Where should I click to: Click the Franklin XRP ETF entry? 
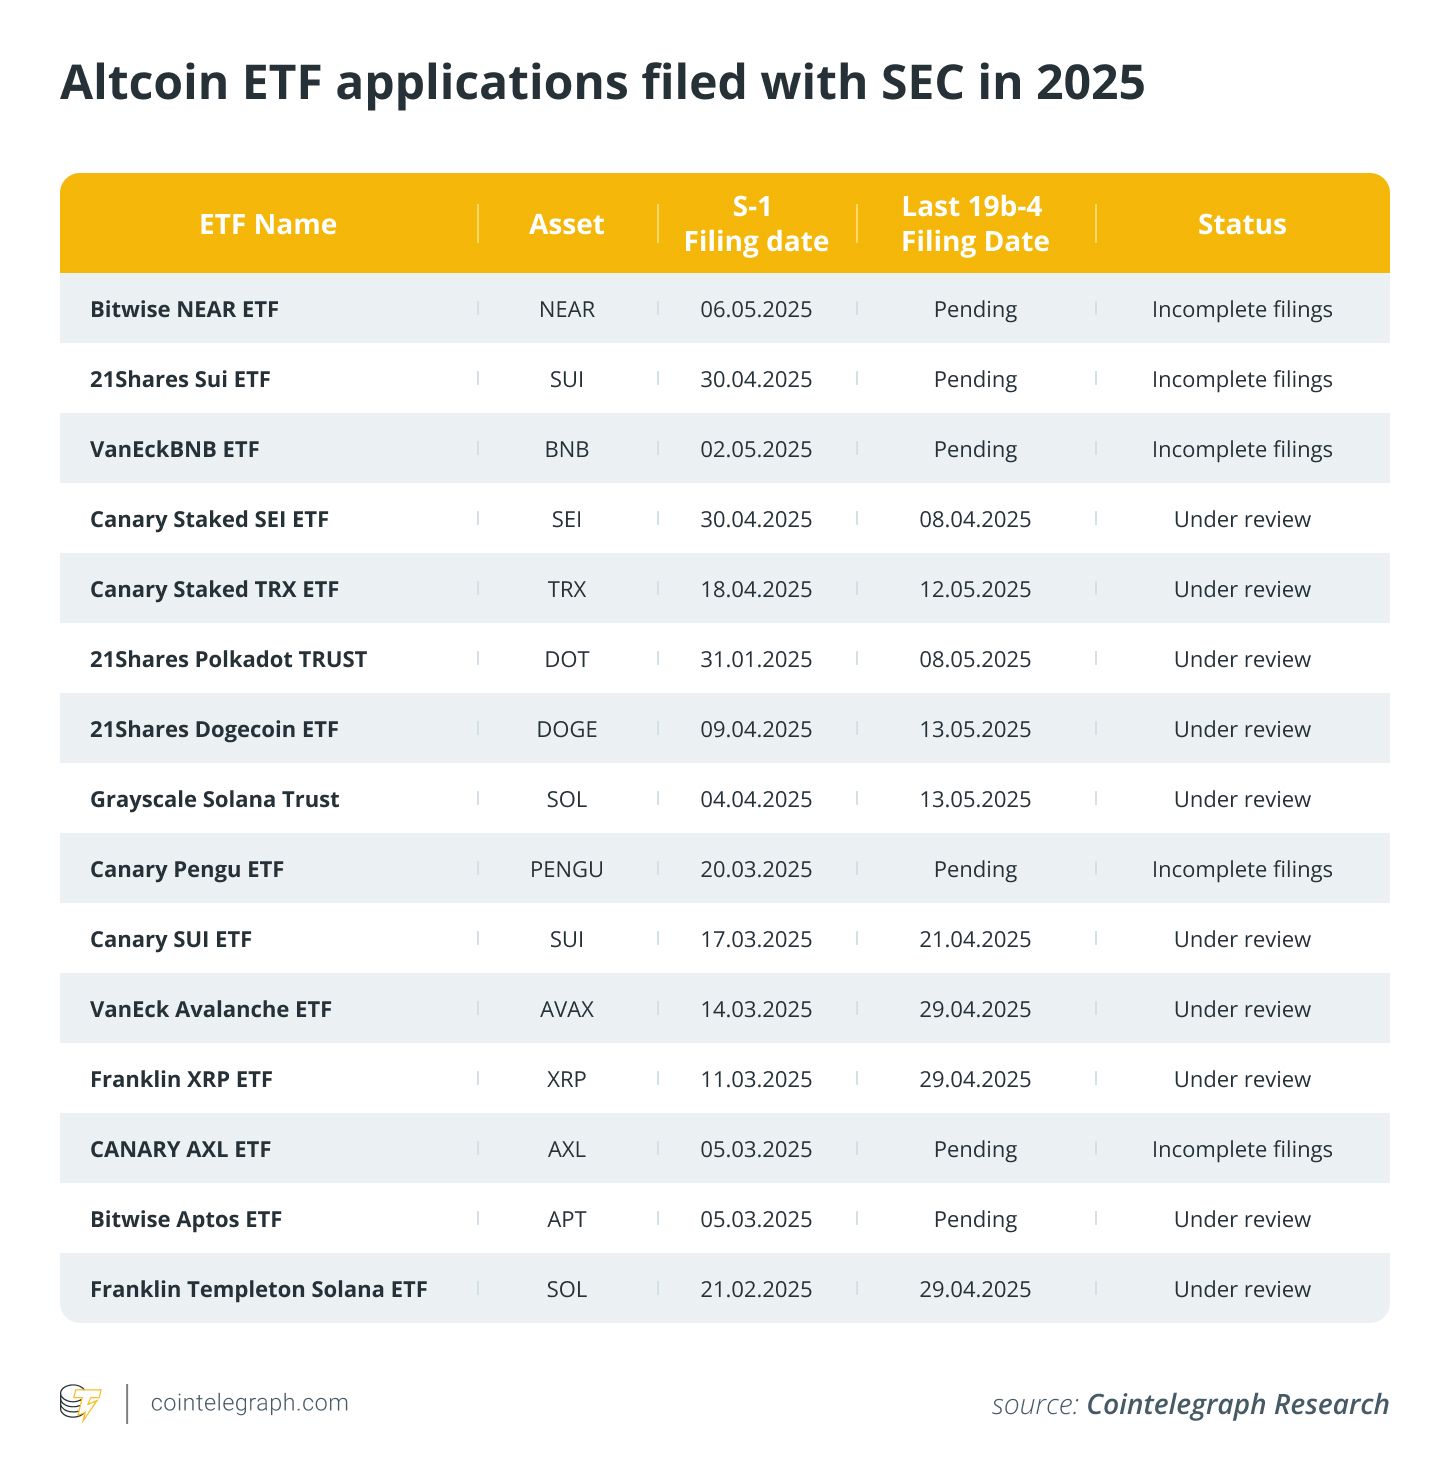[181, 1079]
